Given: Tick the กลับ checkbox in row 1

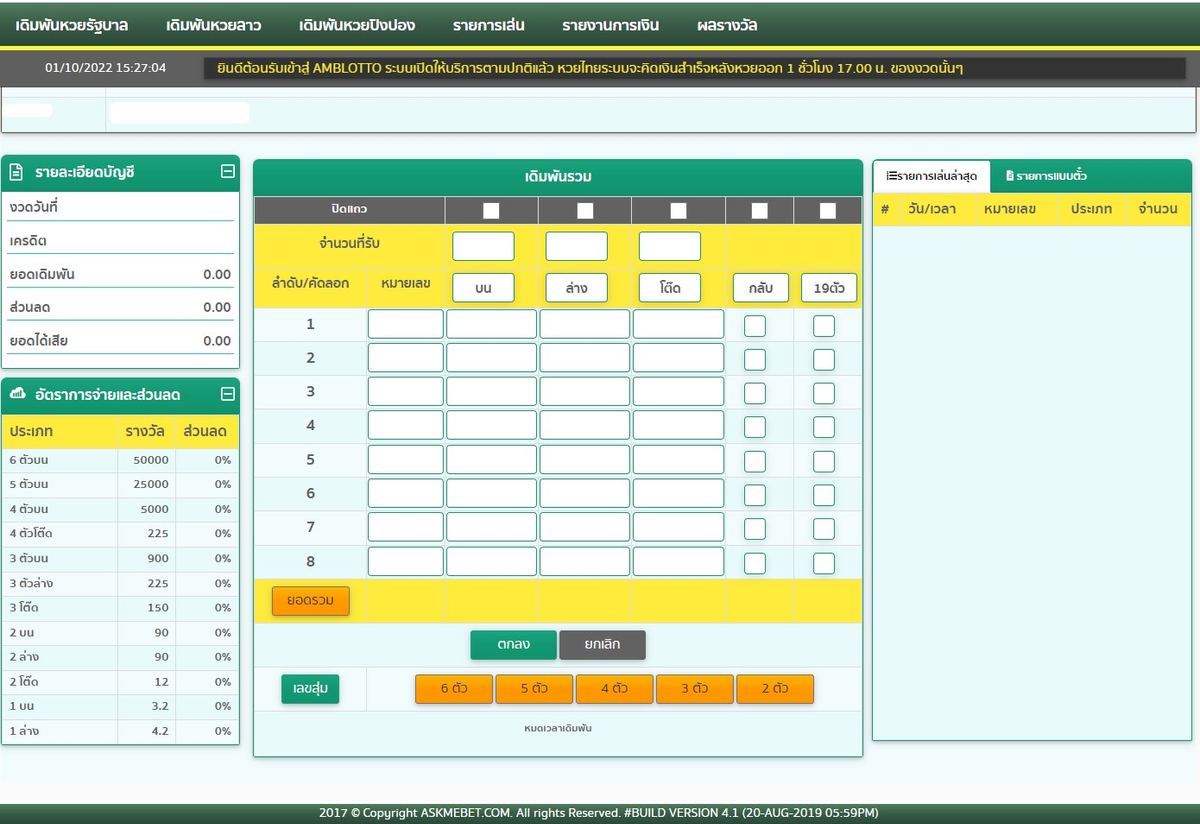Looking at the screenshot, I should tap(755, 326).
